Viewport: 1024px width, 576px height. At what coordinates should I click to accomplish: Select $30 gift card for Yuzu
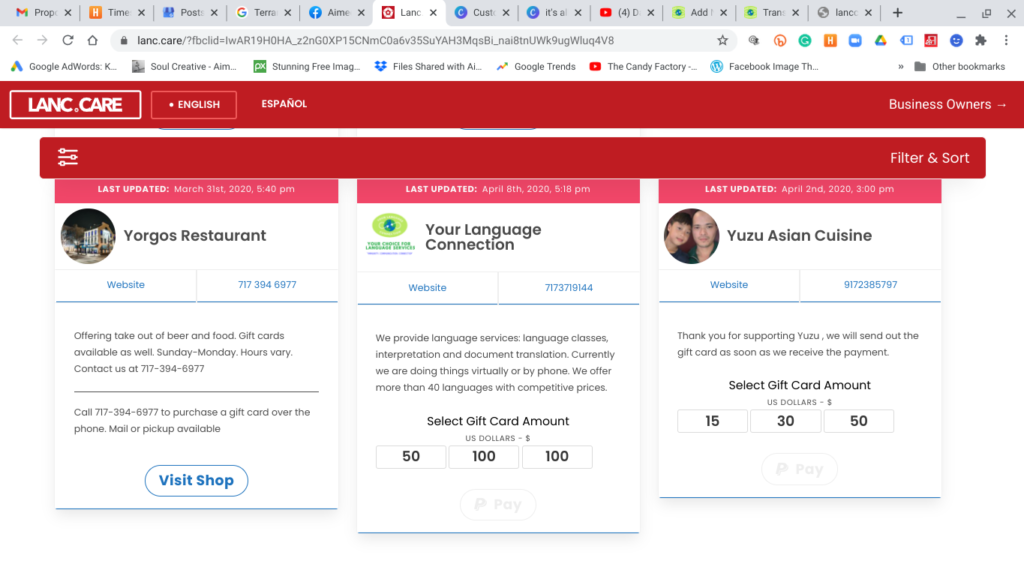786,421
